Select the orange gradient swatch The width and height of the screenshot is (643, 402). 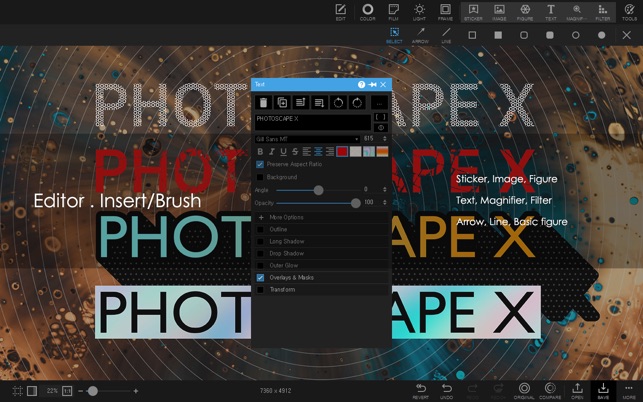pos(382,152)
